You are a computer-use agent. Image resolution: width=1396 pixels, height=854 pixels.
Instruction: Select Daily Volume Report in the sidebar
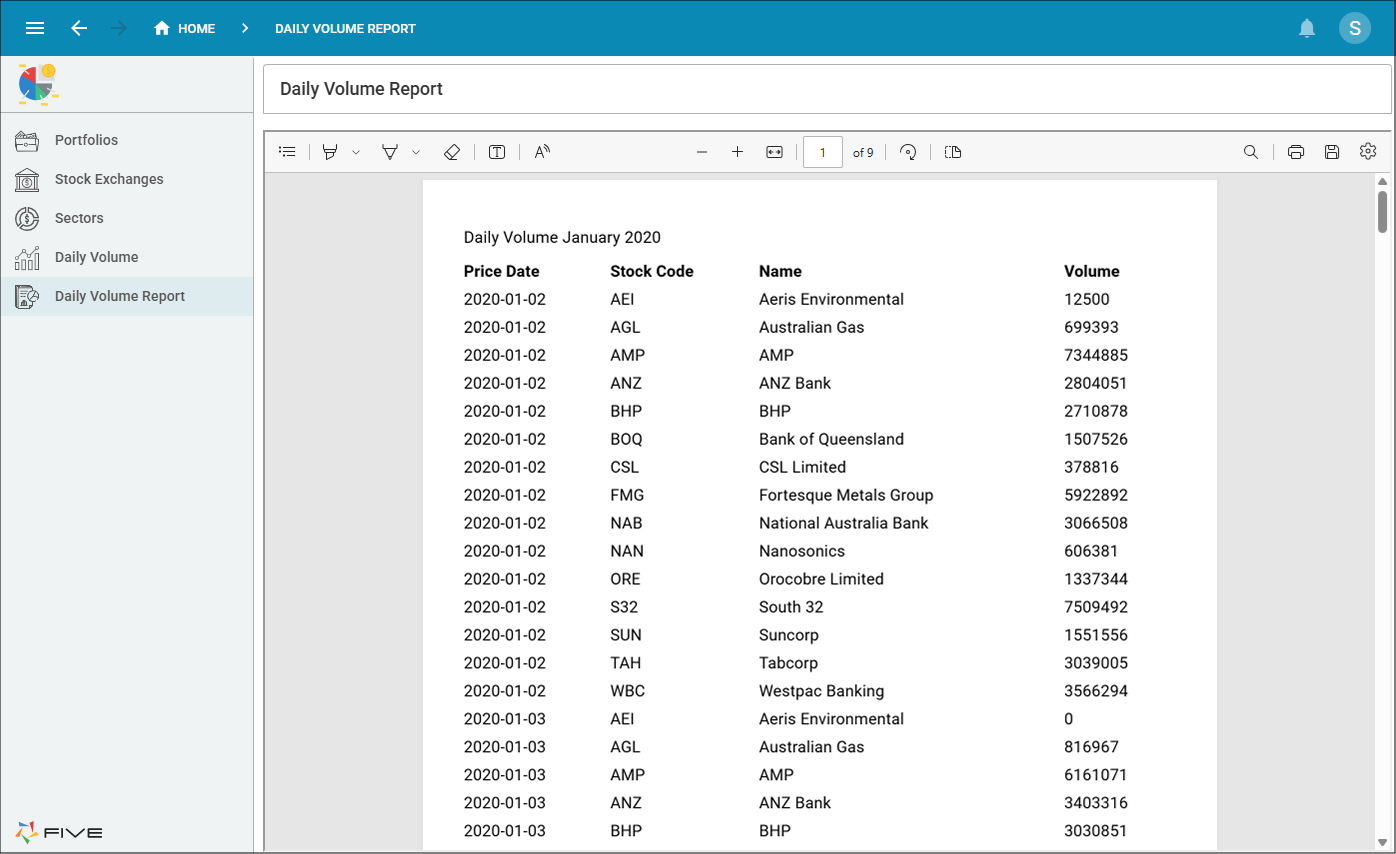tap(127, 296)
